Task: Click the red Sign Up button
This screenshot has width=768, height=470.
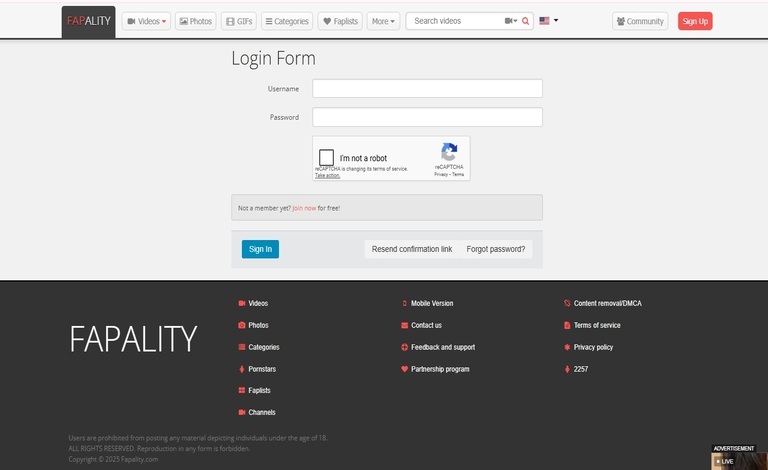Action: (695, 21)
